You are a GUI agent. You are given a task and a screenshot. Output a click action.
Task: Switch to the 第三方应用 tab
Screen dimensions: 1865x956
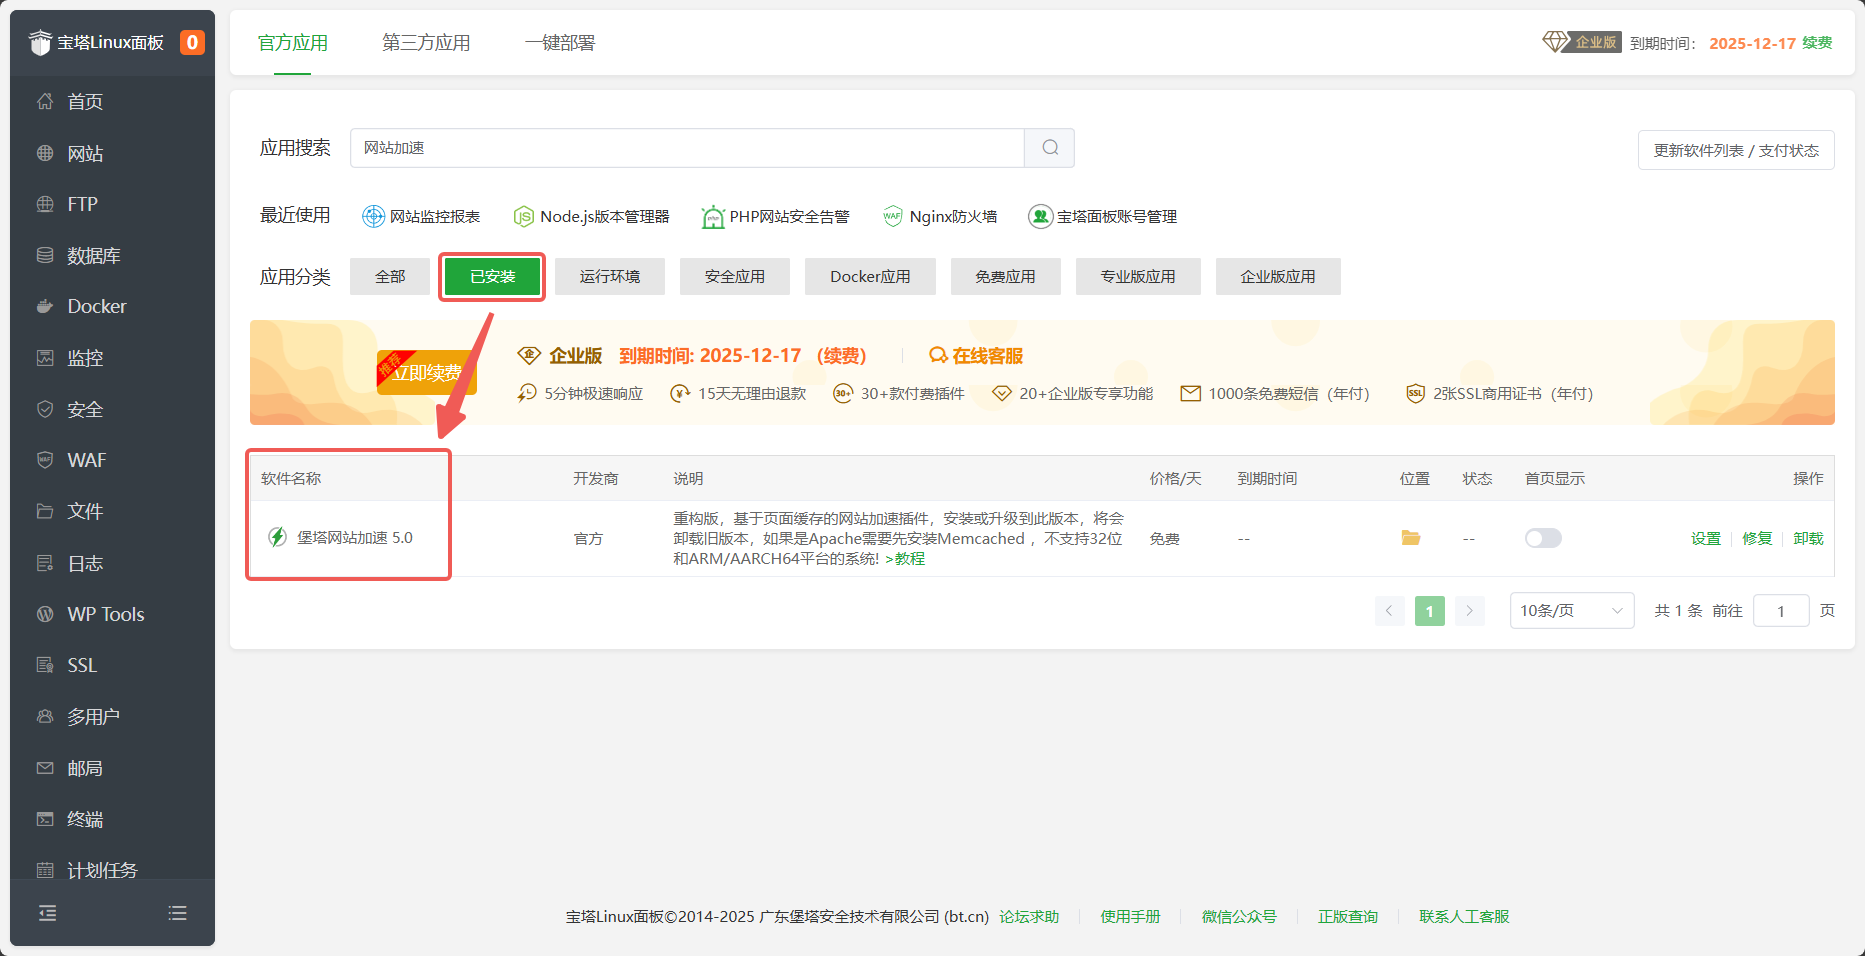[x=426, y=43]
